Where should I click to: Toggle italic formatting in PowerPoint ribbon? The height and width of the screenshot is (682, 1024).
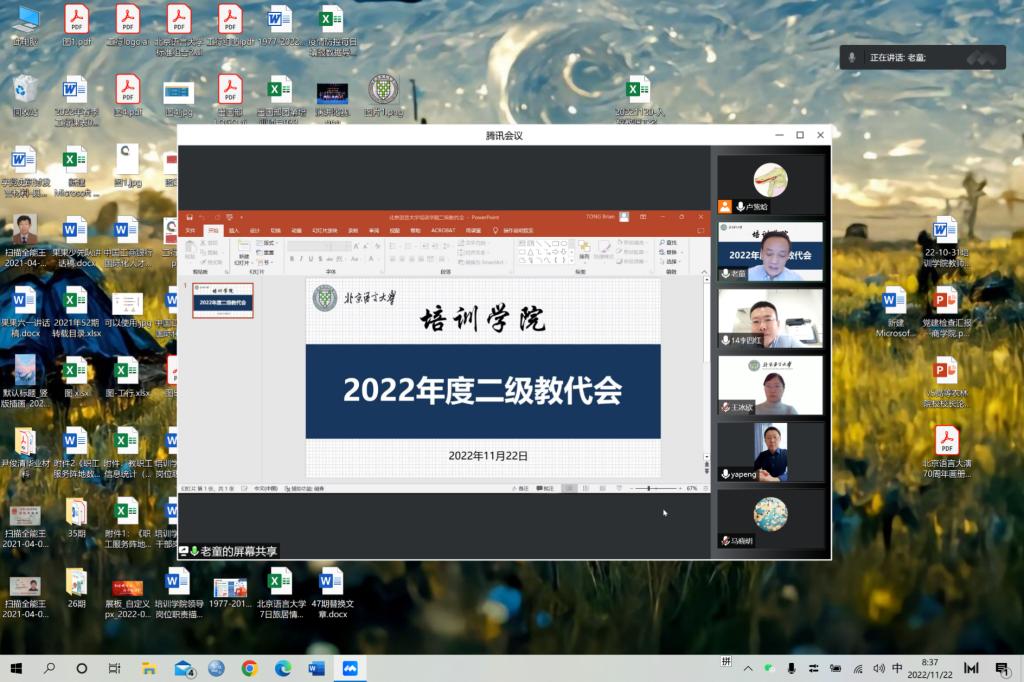302,259
